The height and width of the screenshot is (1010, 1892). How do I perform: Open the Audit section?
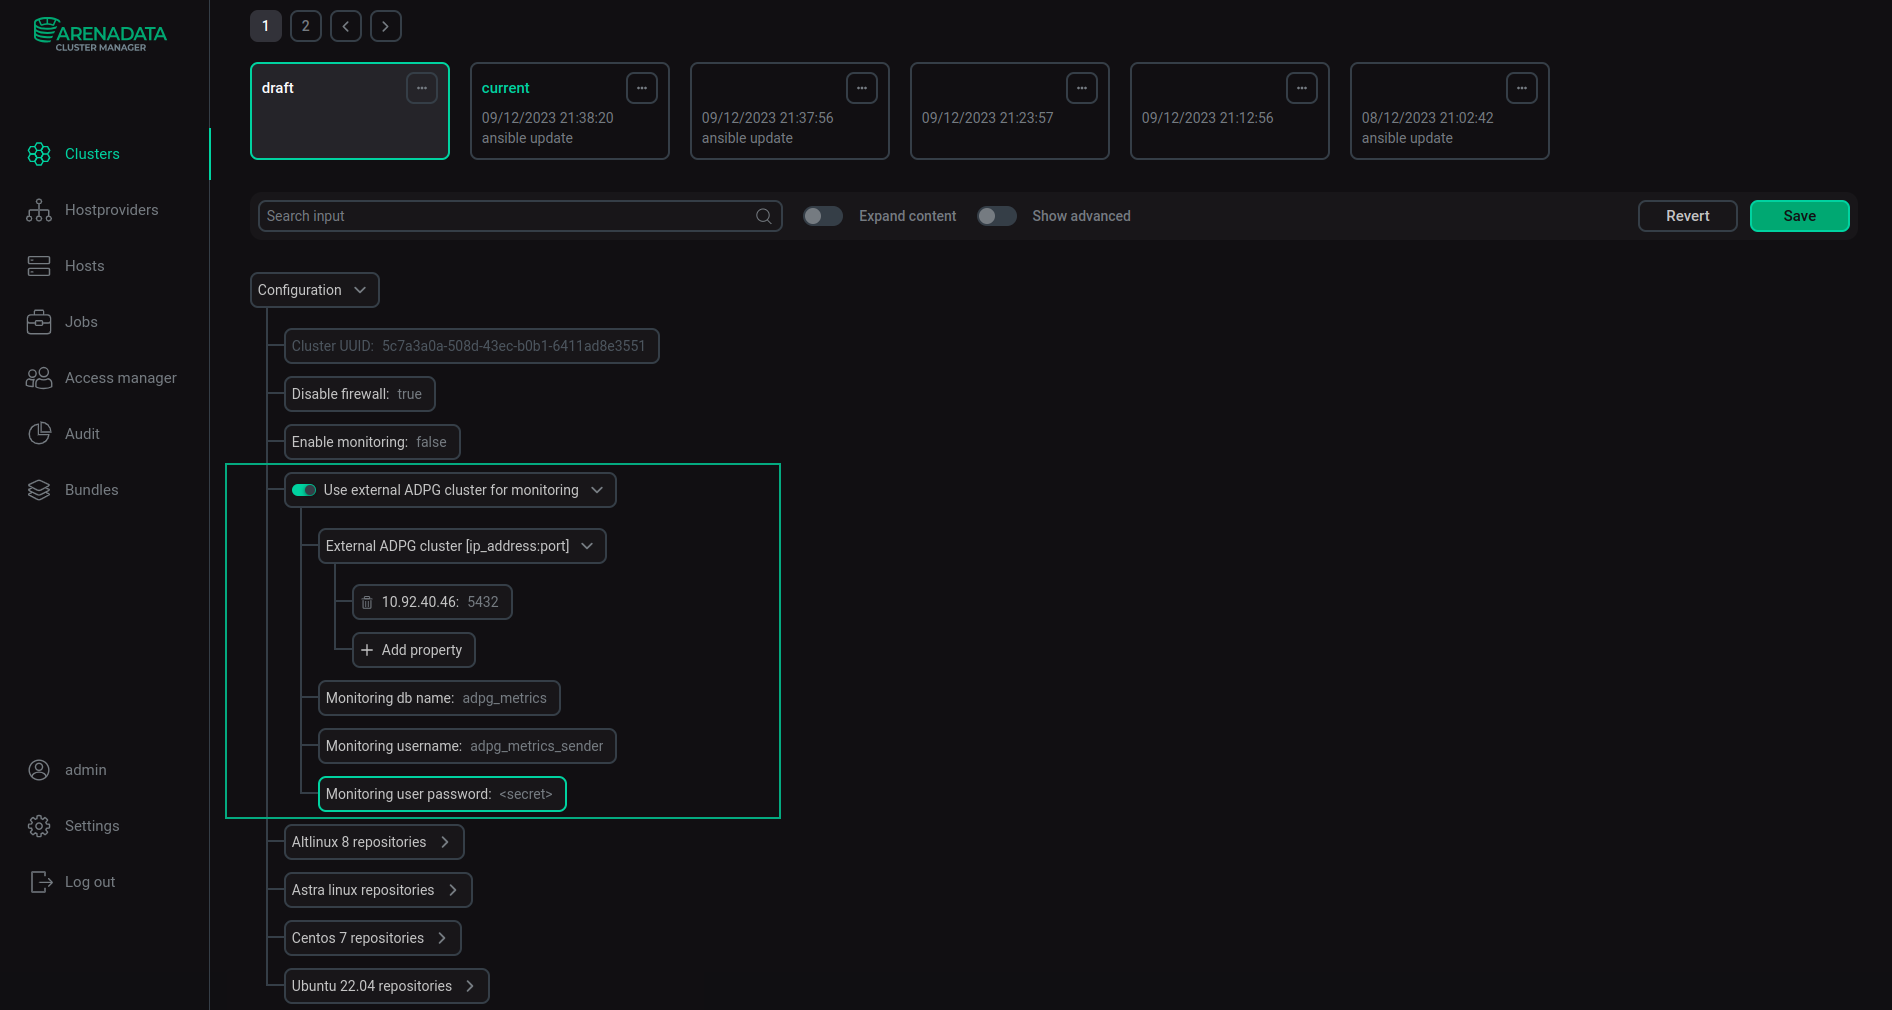(82, 434)
